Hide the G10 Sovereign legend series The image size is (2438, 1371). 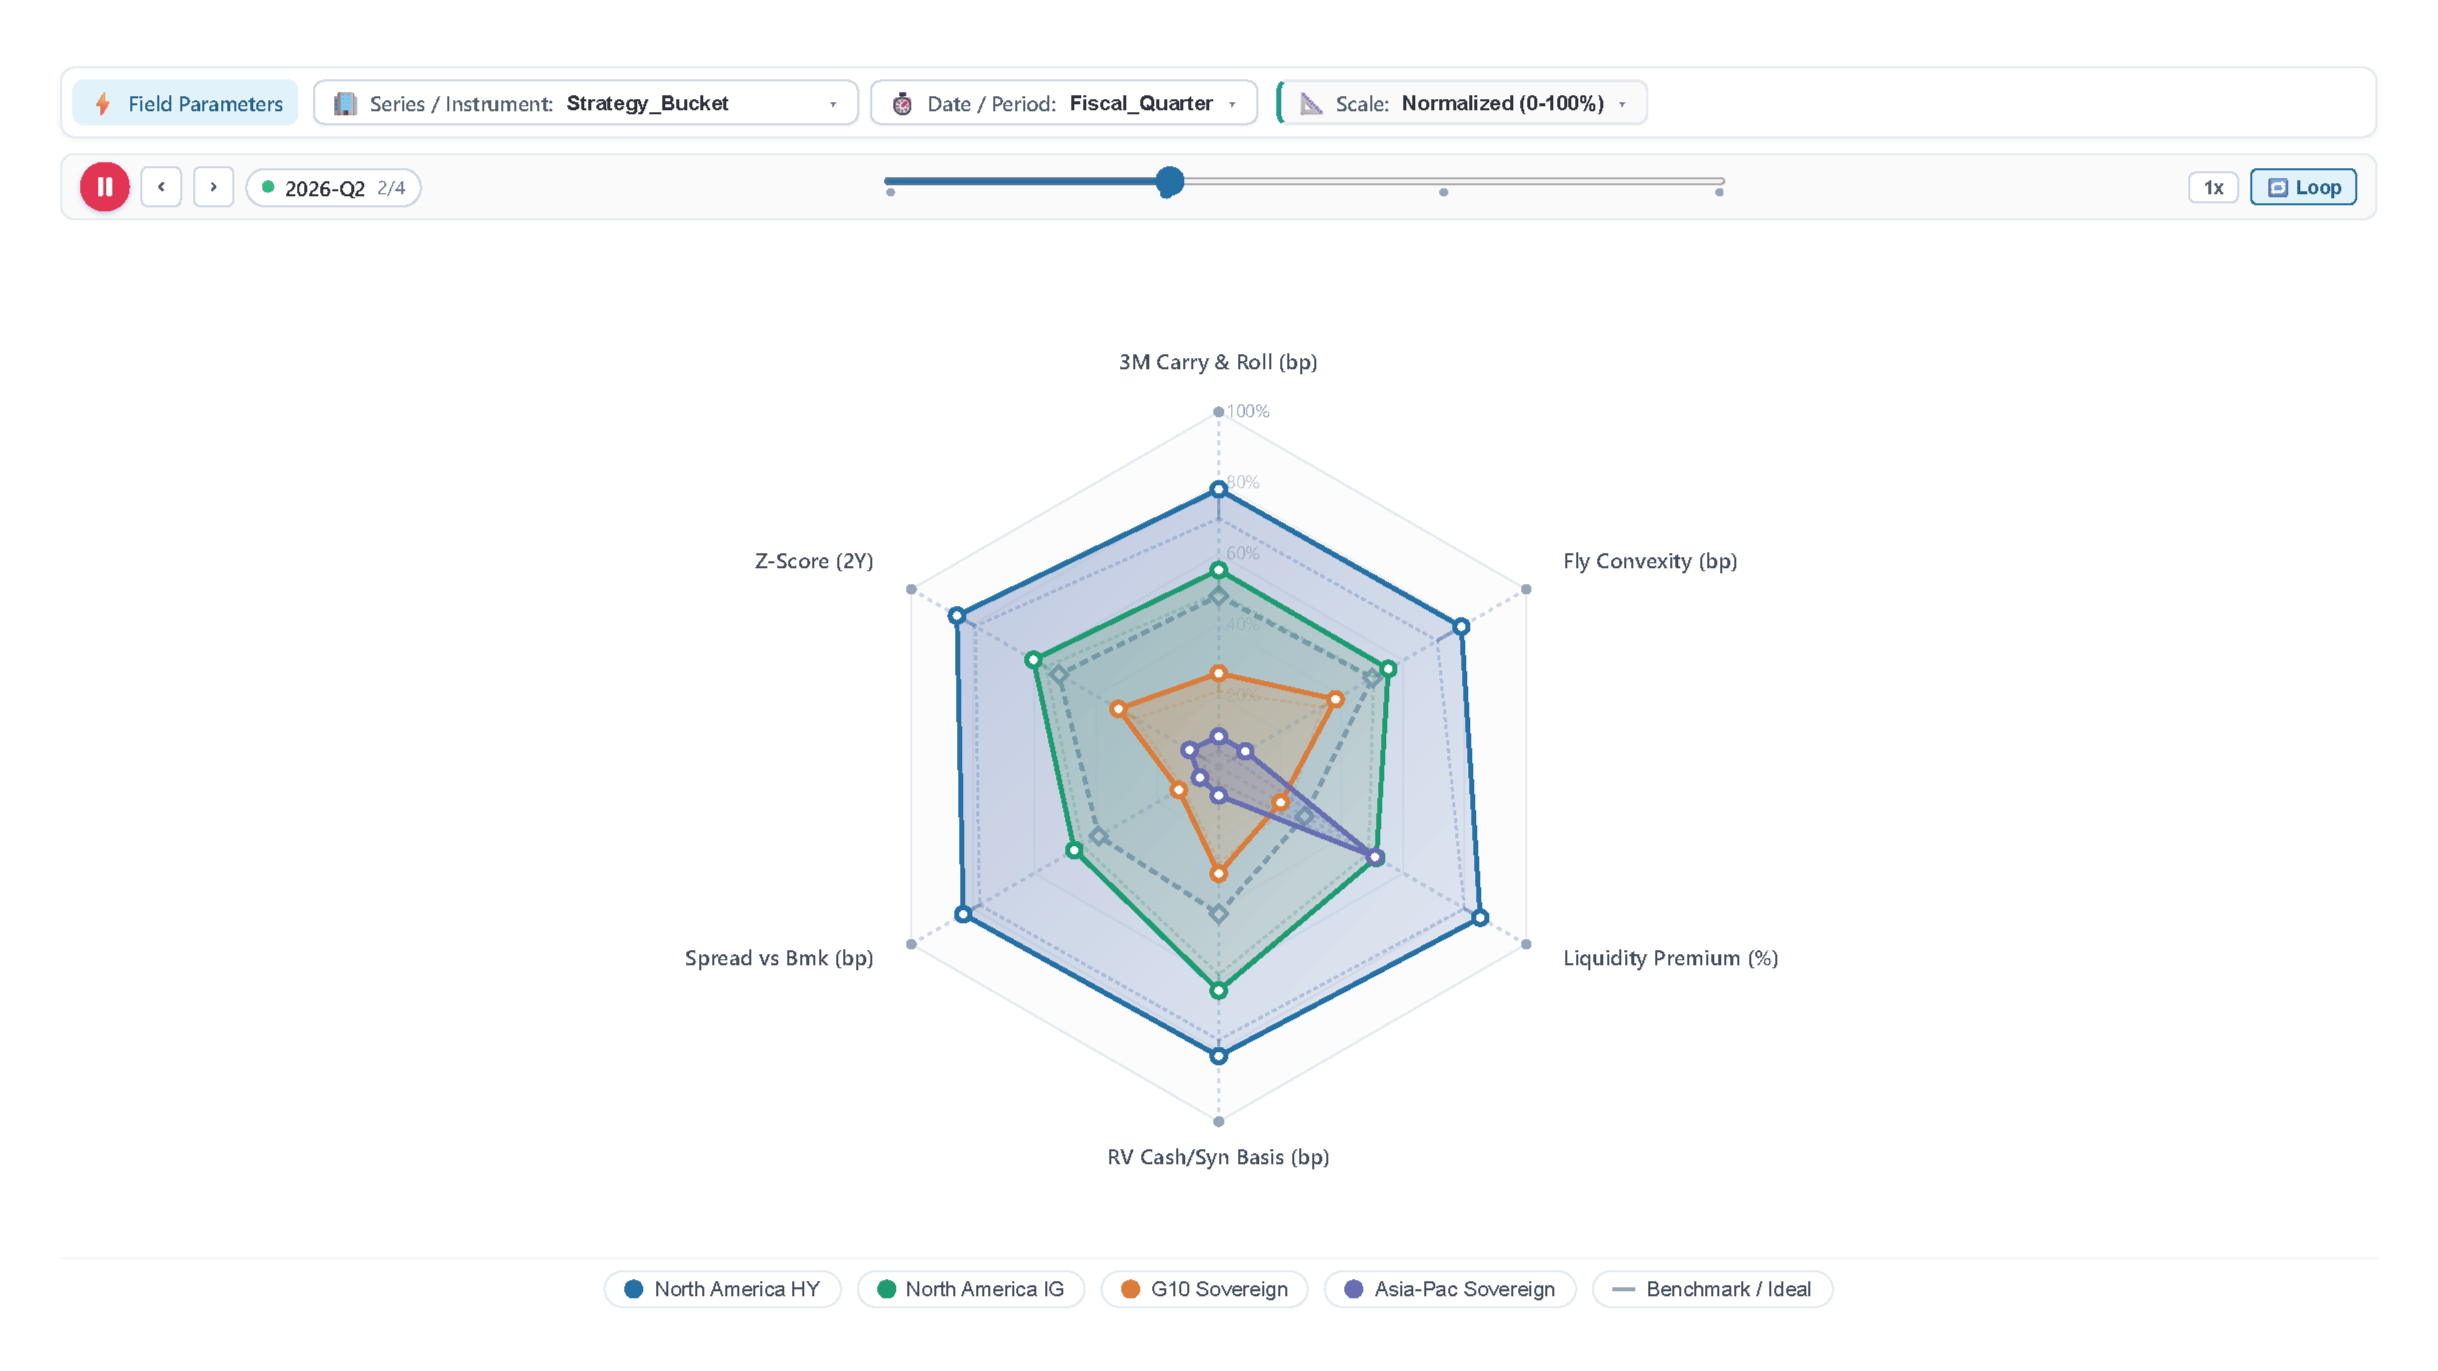click(x=1204, y=1289)
